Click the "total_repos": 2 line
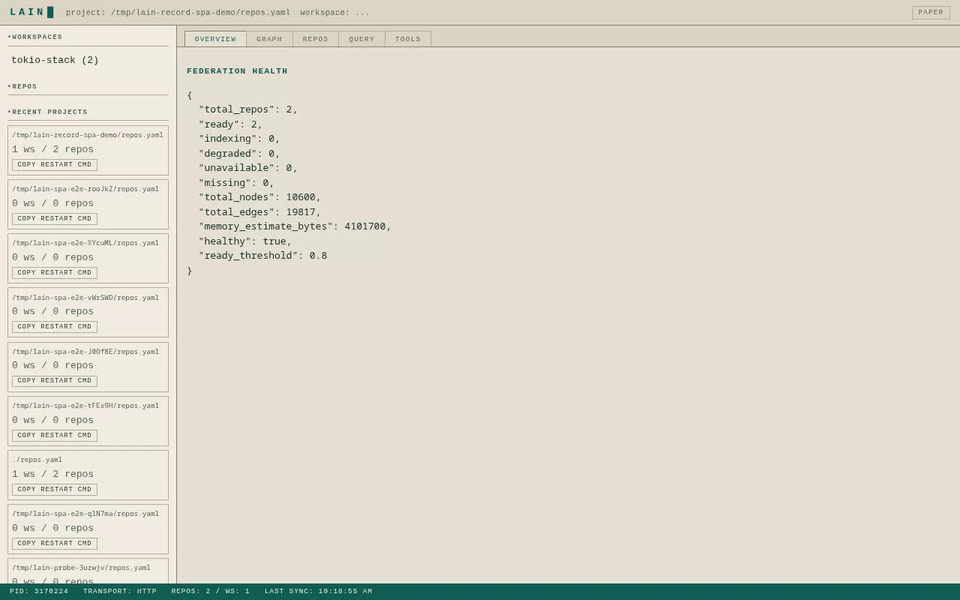This screenshot has height=600, width=960. click(x=248, y=110)
